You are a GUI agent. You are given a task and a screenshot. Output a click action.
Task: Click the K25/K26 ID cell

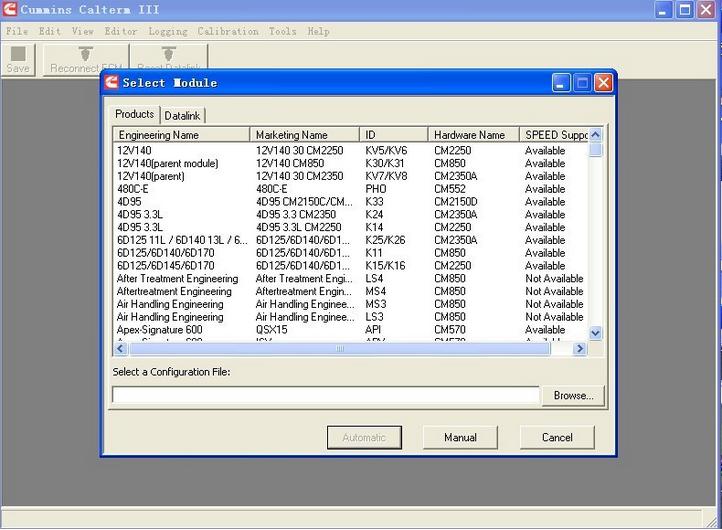coord(385,240)
